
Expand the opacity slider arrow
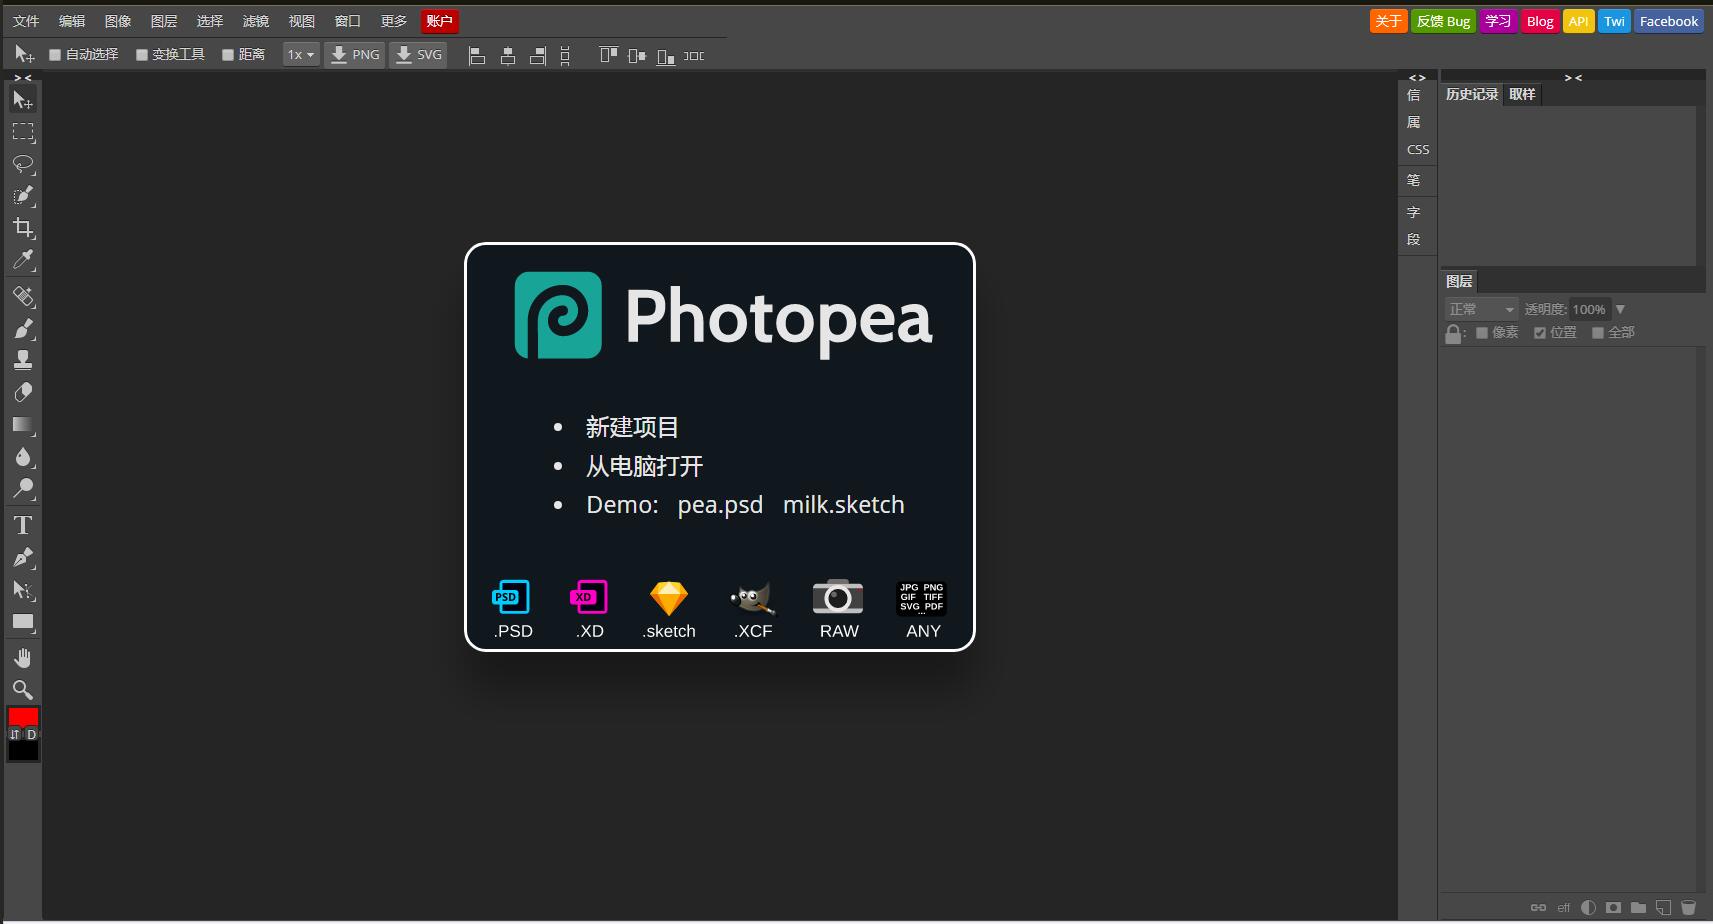click(1620, 309)
